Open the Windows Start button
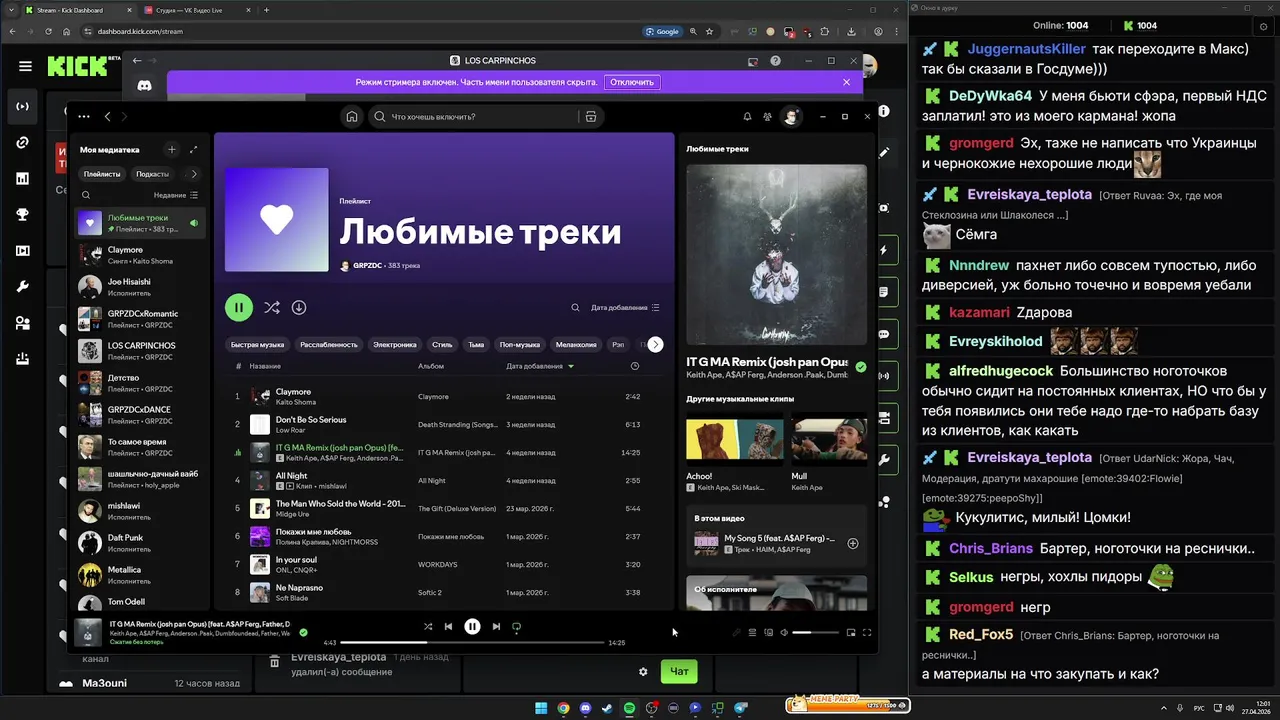Viewport: 1280px width, 720px height. coord(541,708)
